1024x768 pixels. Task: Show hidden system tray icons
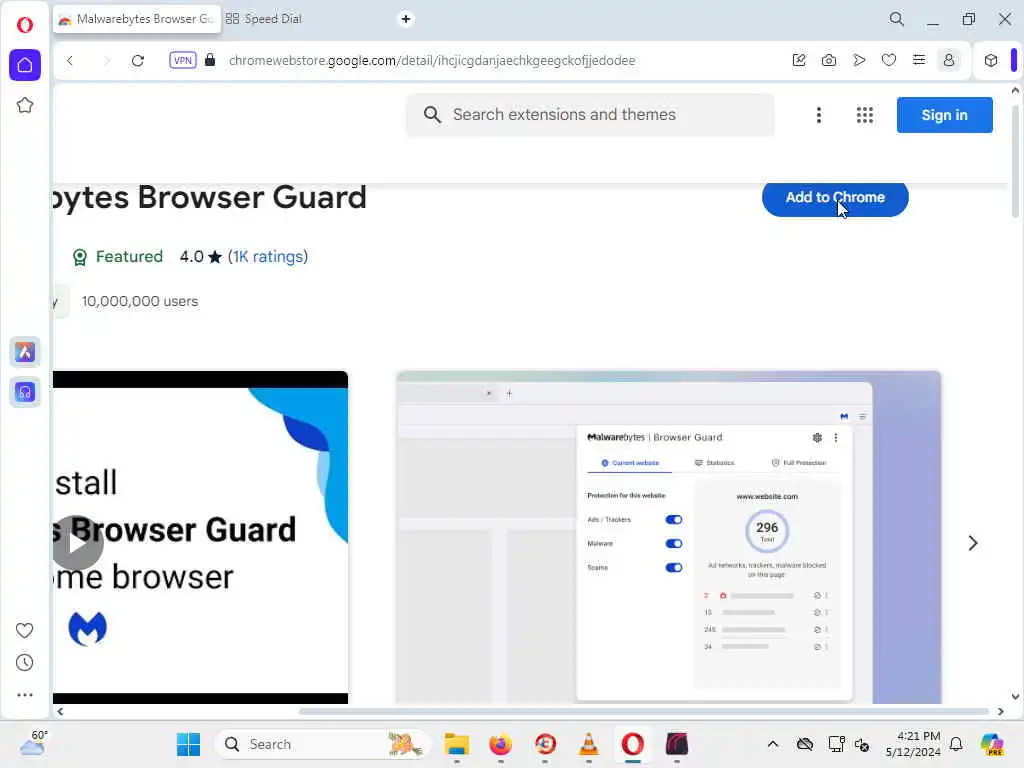(x=773, y=744)
